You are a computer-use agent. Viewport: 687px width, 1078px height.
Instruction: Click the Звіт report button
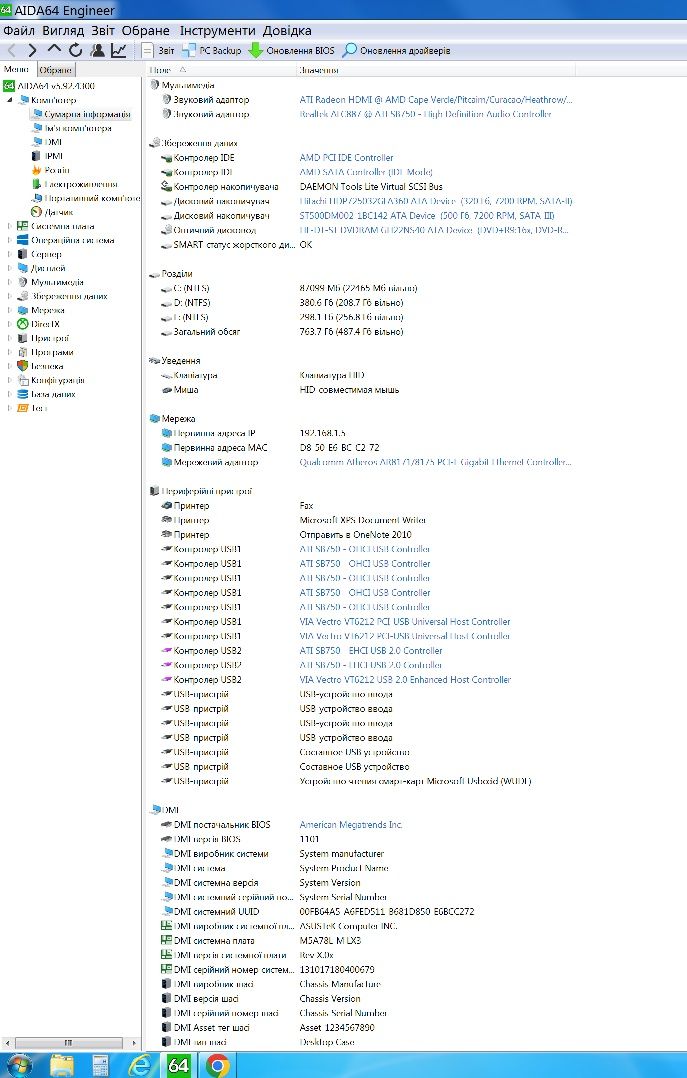pyautogui.click(x=158, y=50)
